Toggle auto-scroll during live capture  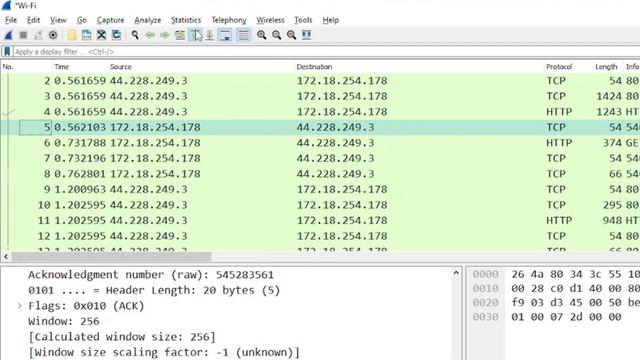point(225,35)
